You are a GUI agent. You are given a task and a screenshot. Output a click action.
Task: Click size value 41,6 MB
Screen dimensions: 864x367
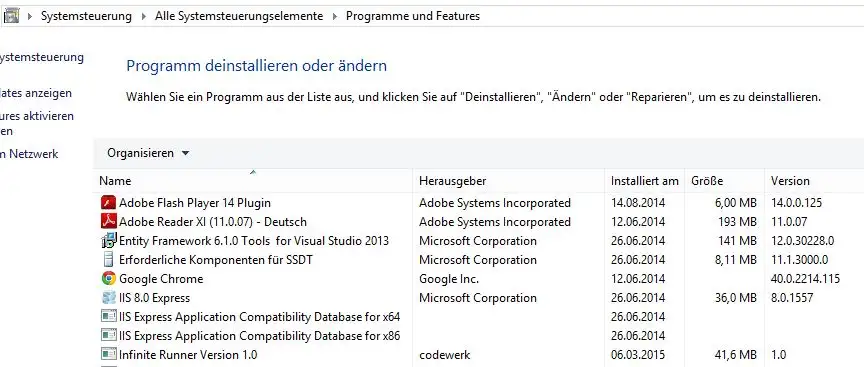(x=736, y=354)
